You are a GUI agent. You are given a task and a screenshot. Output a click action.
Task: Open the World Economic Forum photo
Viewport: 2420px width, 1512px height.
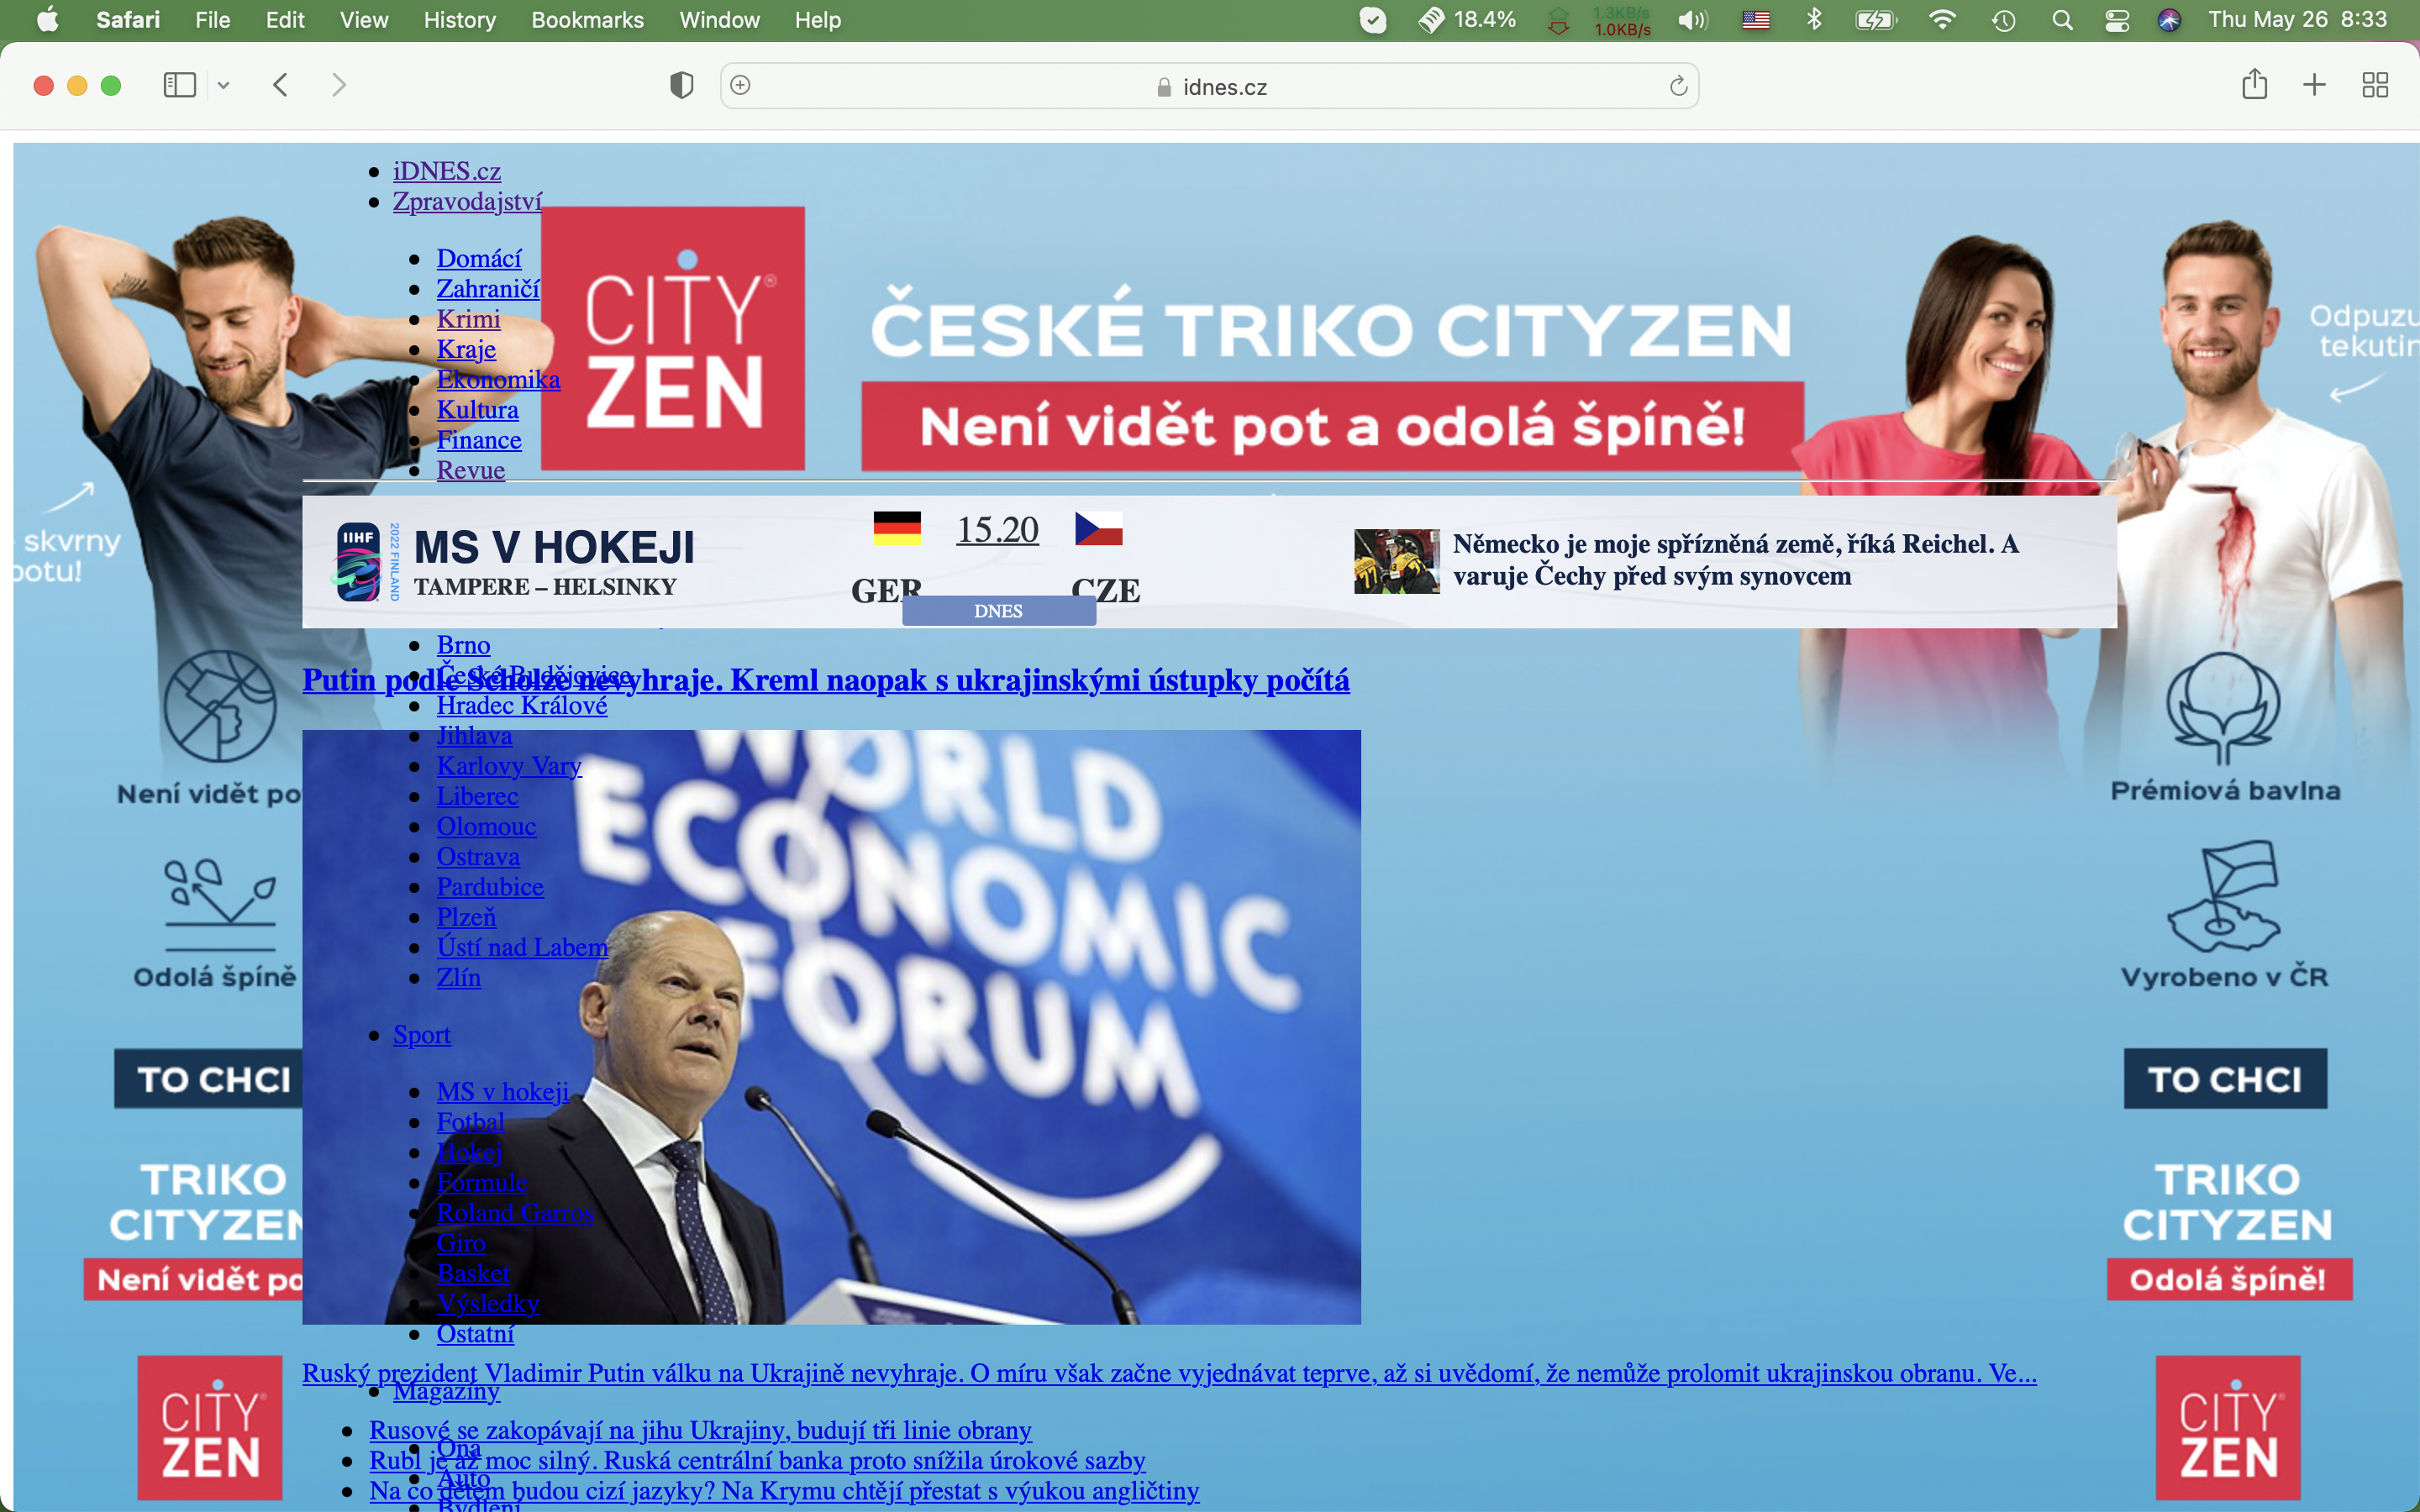(831, 1027)
